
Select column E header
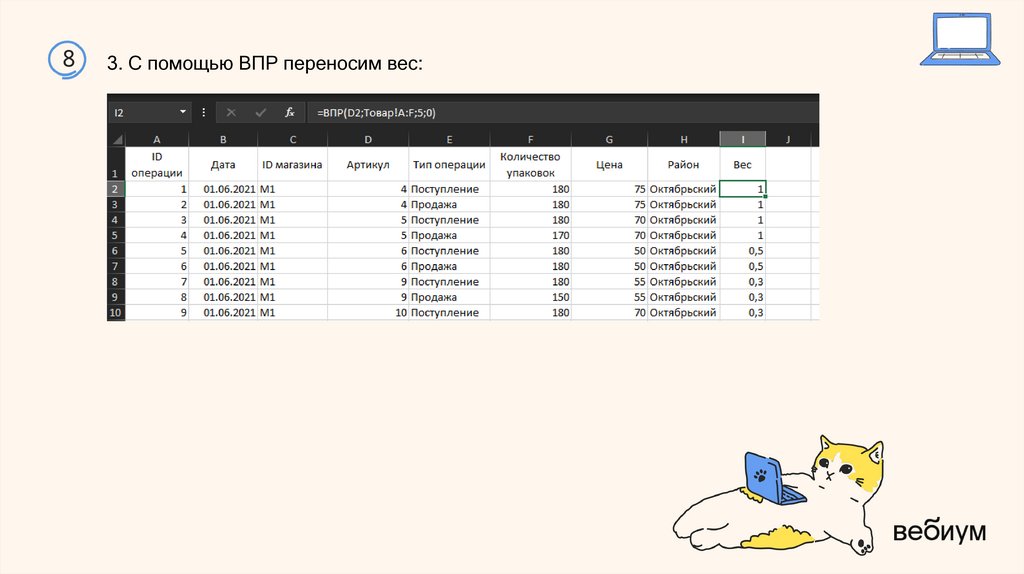[449, 139]
